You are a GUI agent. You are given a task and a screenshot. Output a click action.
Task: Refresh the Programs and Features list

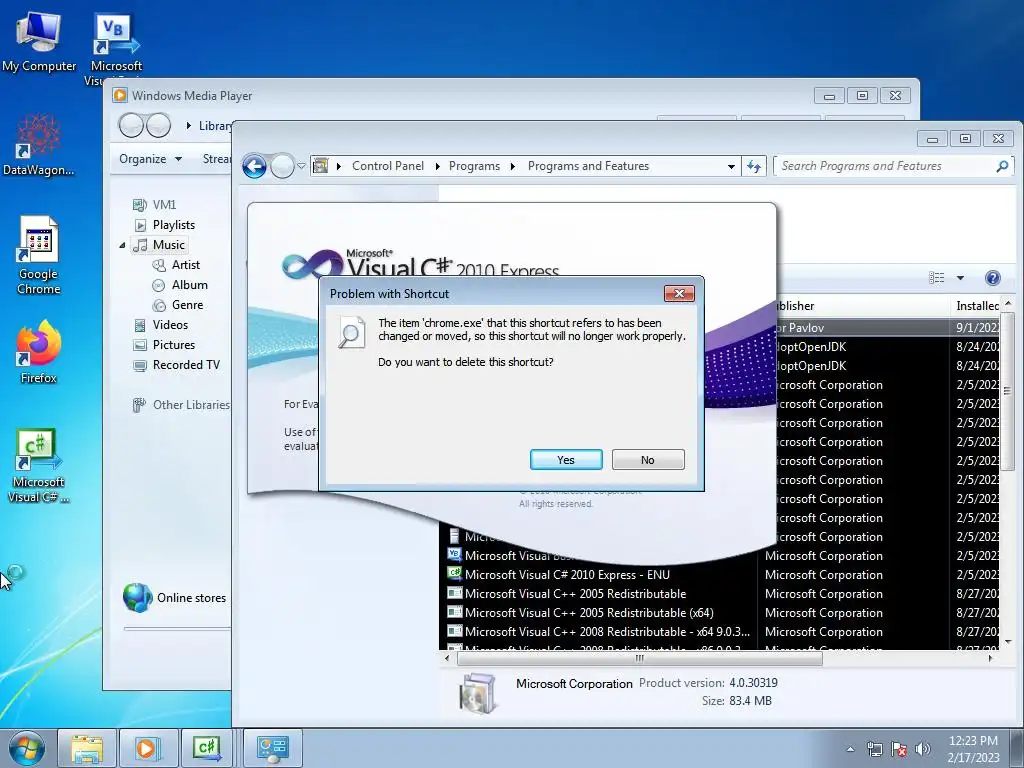click(x=754, y=167)
